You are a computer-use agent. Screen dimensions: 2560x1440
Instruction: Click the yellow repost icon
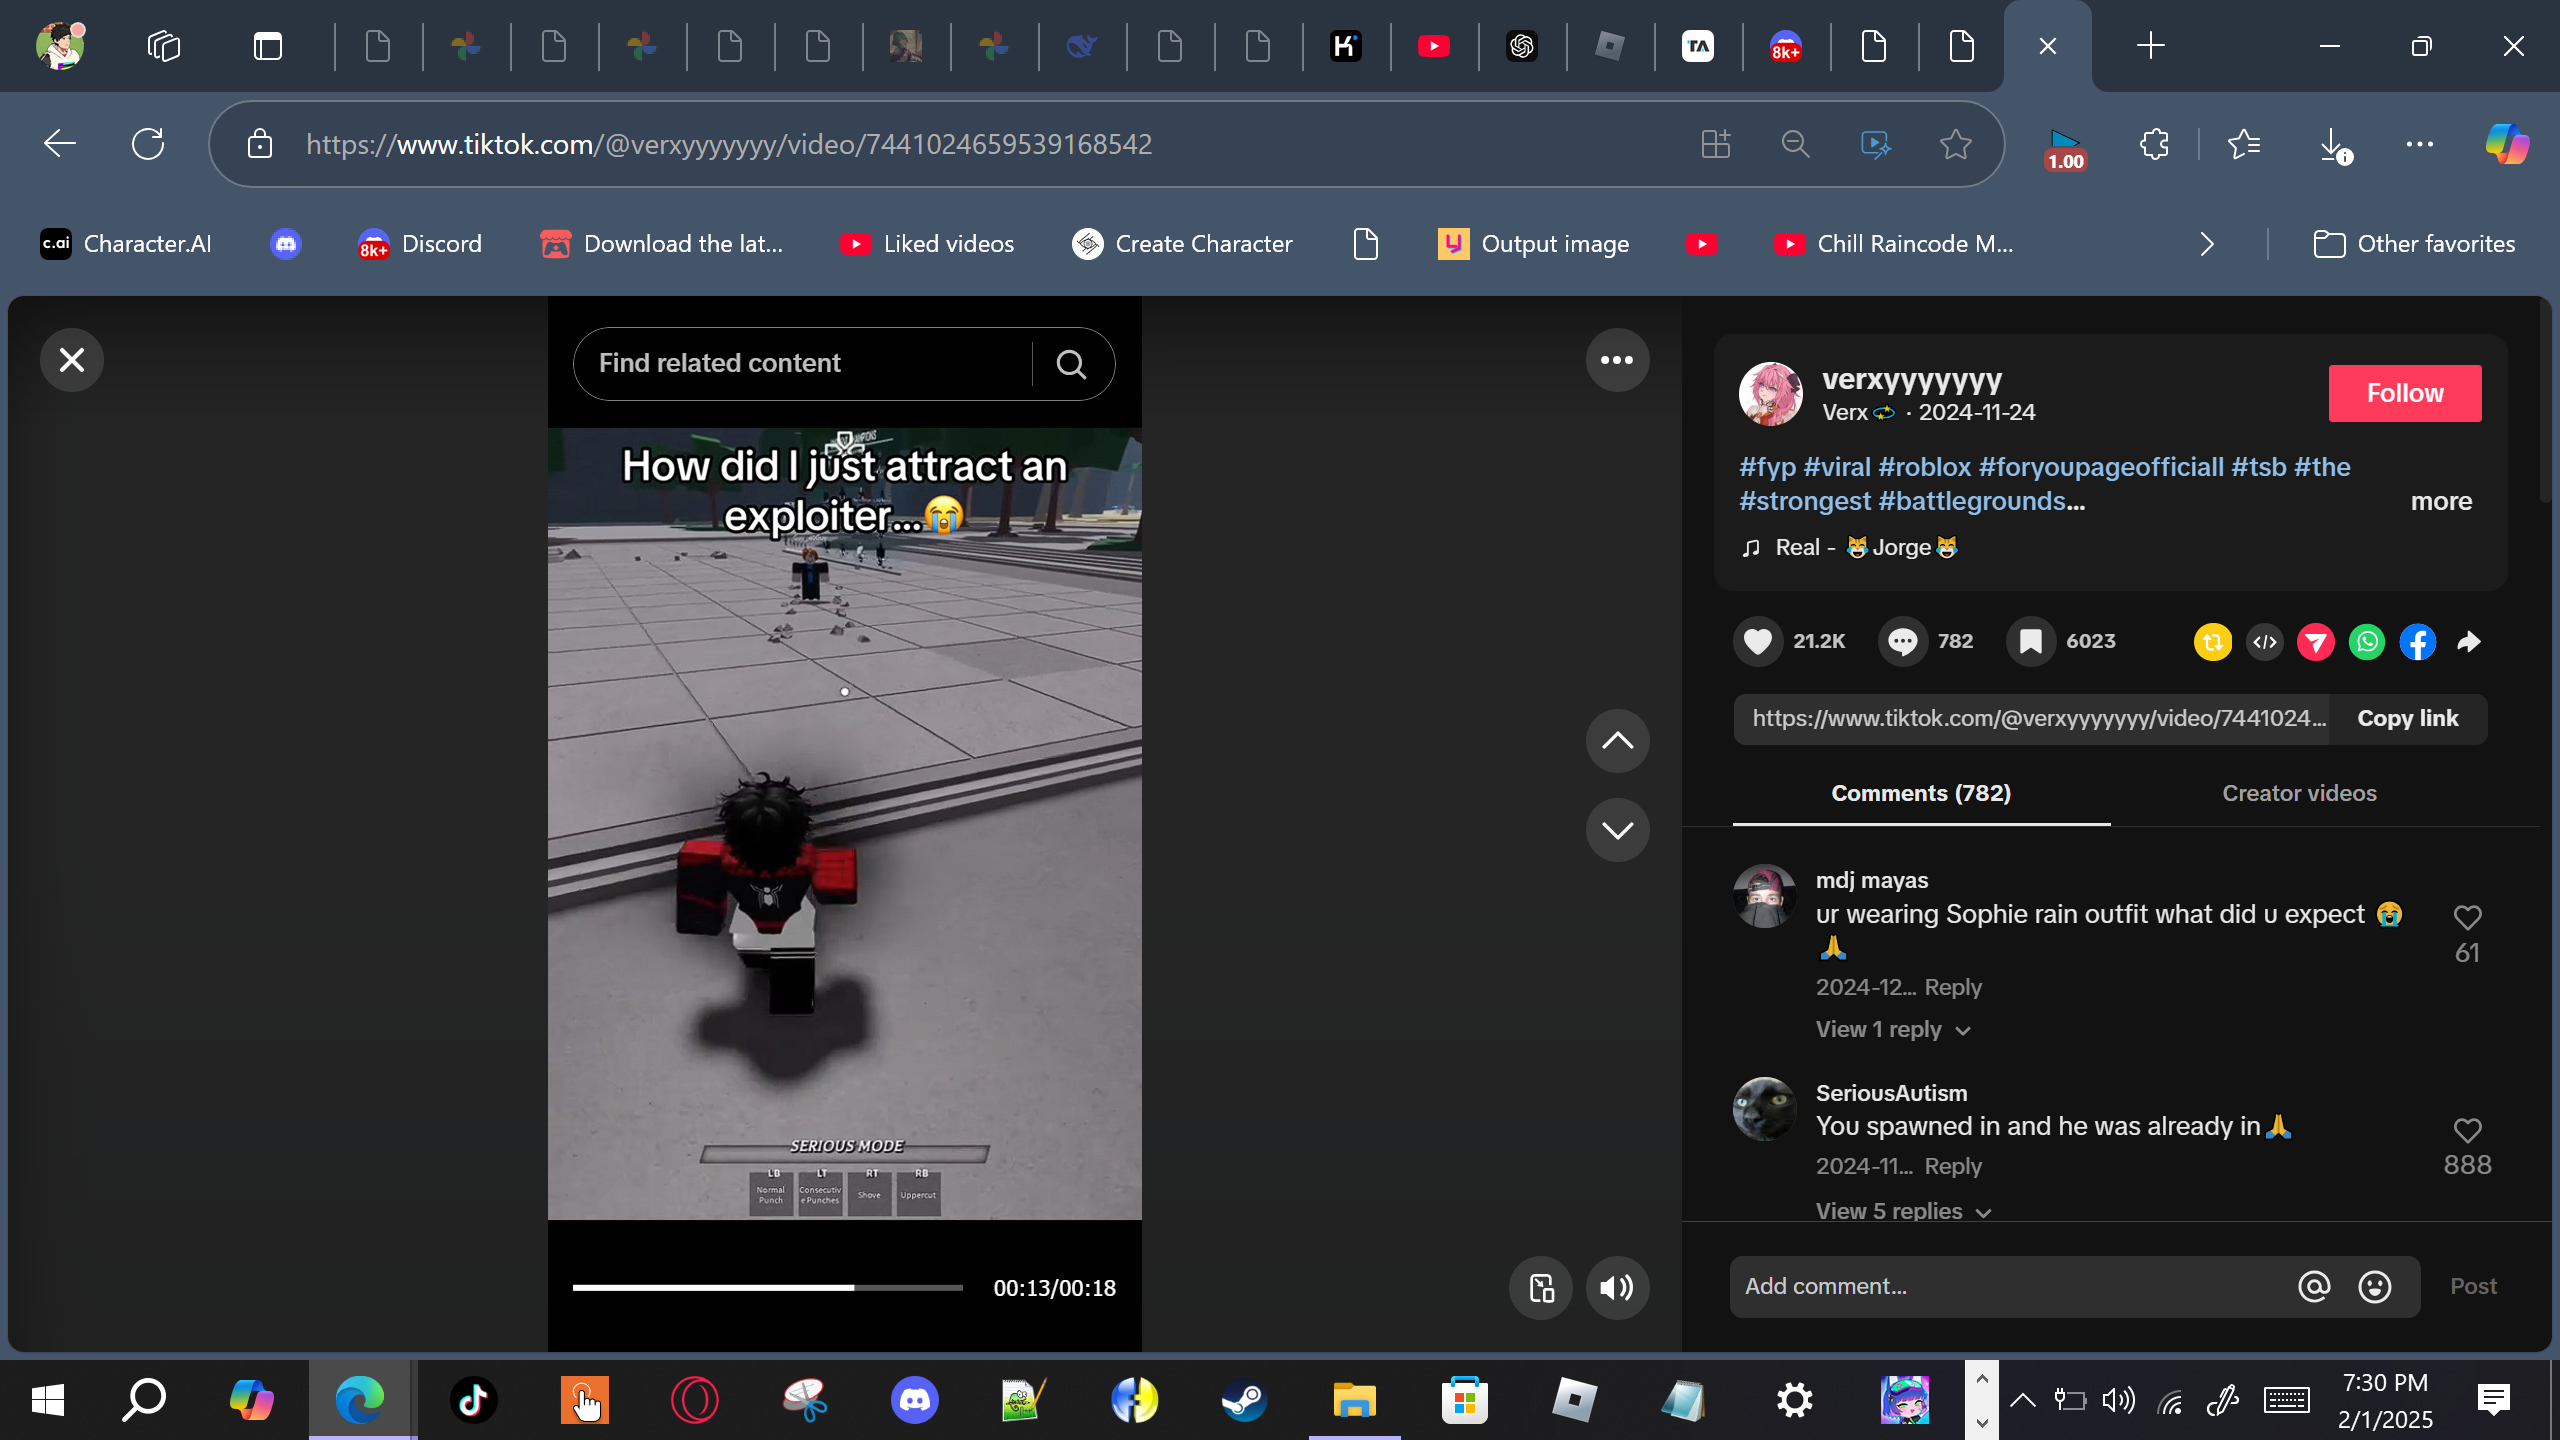click(2212, 642)
